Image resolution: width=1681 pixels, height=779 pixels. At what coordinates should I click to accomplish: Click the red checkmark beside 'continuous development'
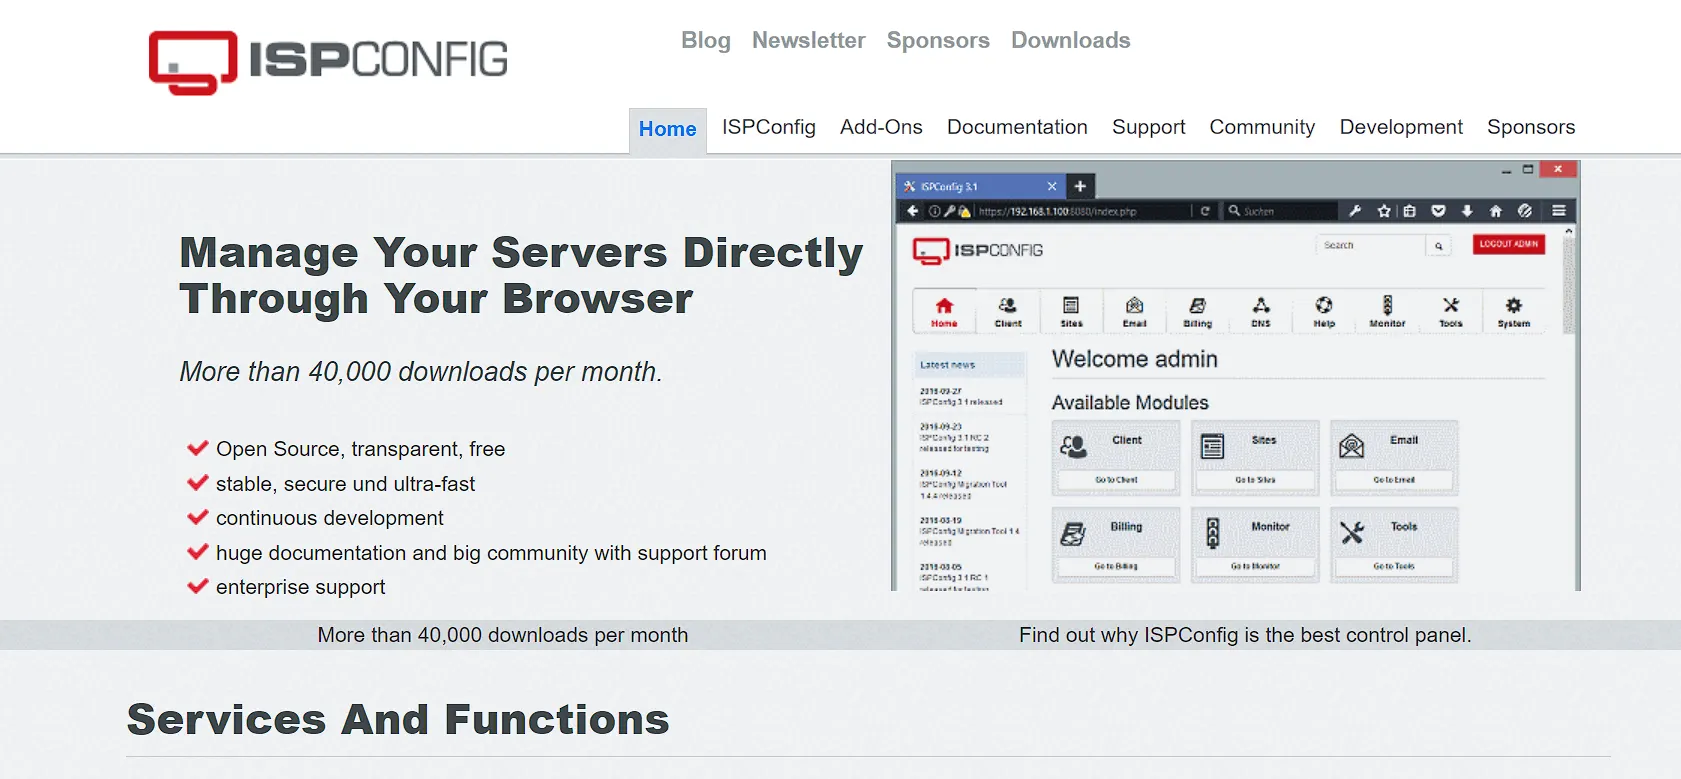point(198,517)
